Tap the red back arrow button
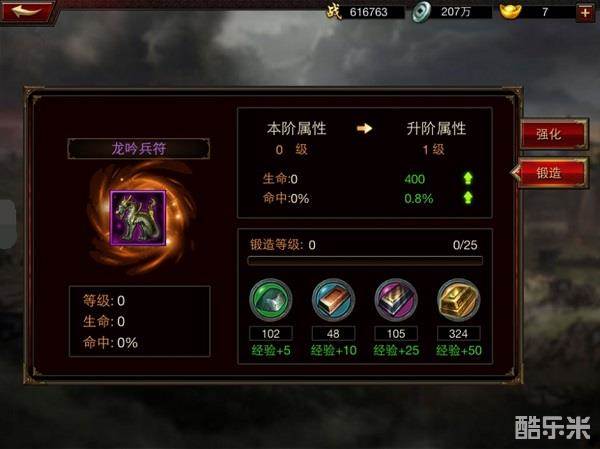 (28, 11)
